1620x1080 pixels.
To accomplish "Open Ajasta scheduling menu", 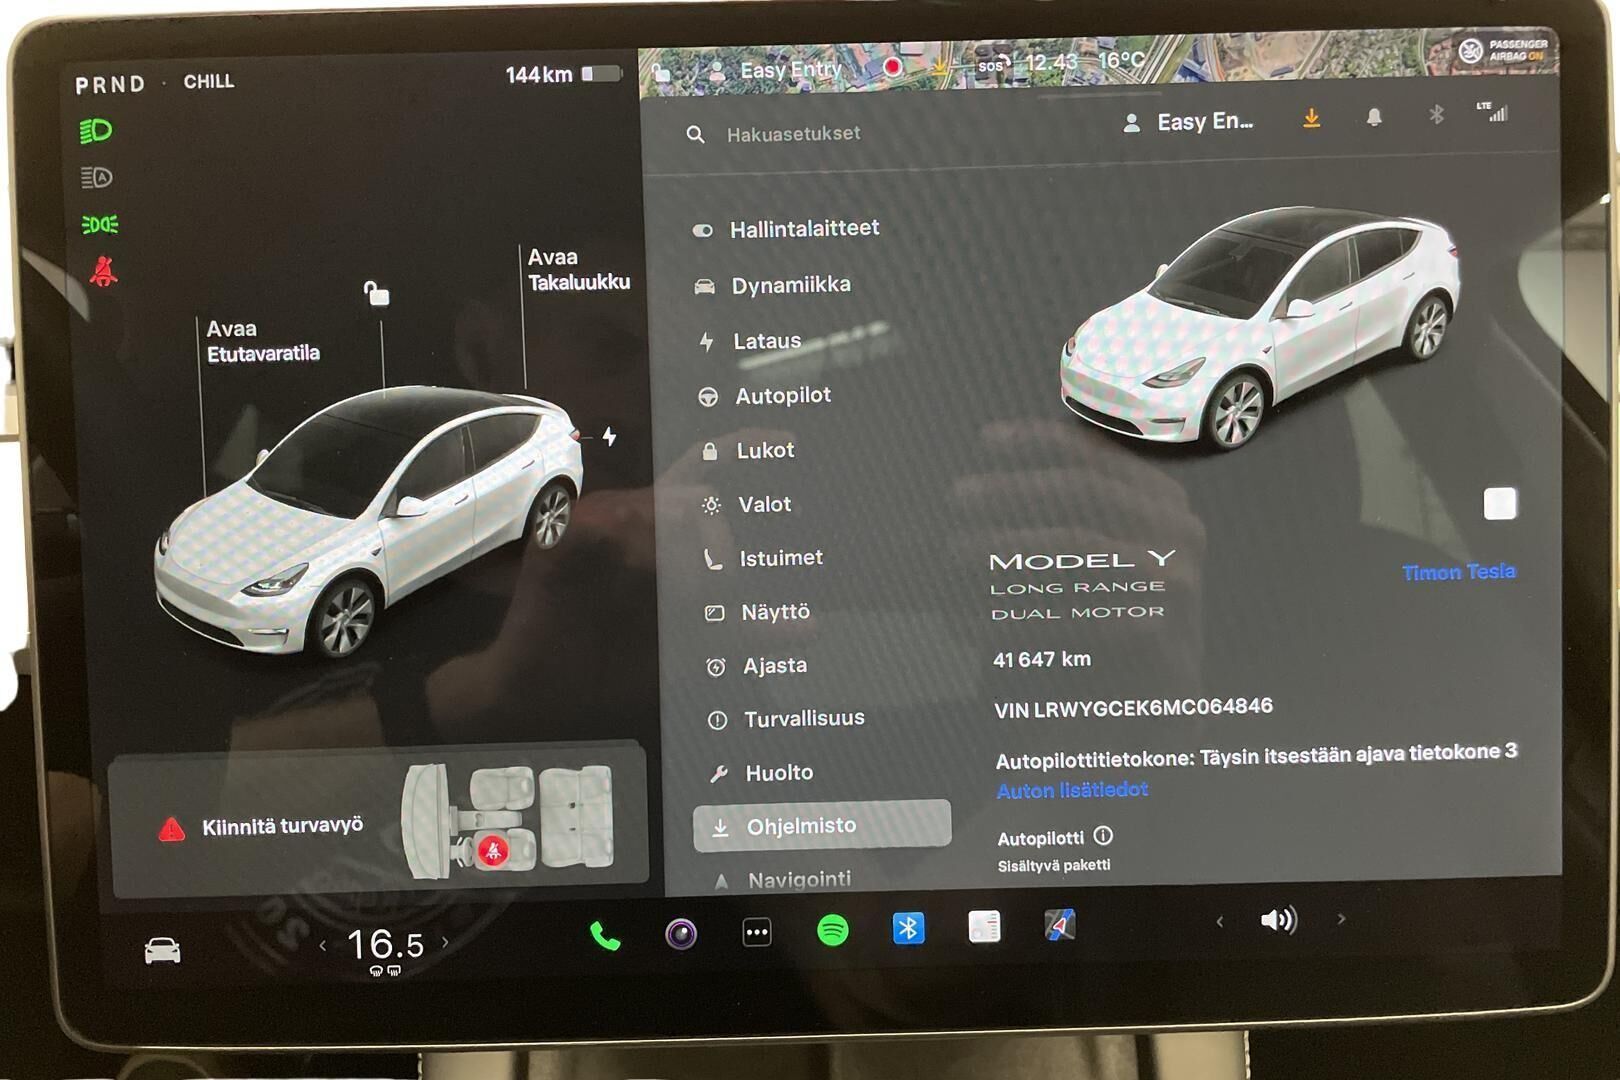I will [x=757, y=666].
